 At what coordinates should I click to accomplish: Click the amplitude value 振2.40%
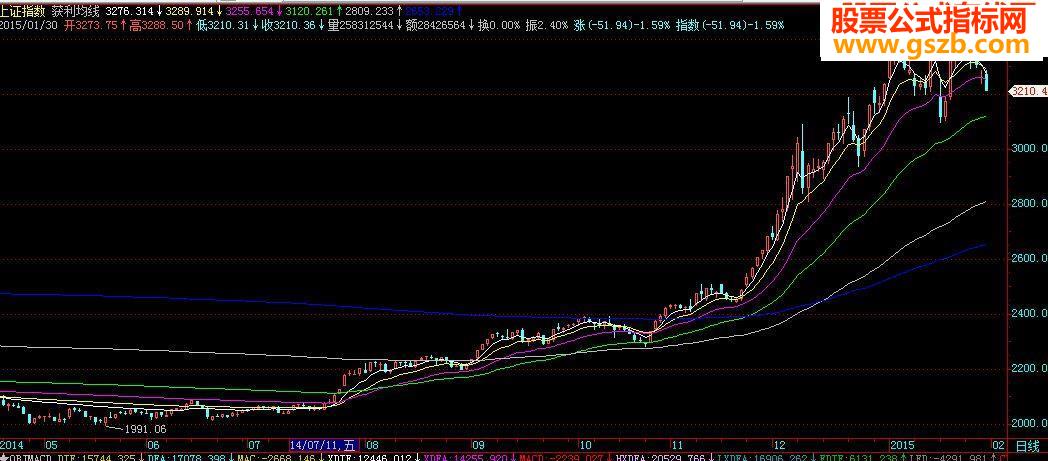tap(547, 25)
